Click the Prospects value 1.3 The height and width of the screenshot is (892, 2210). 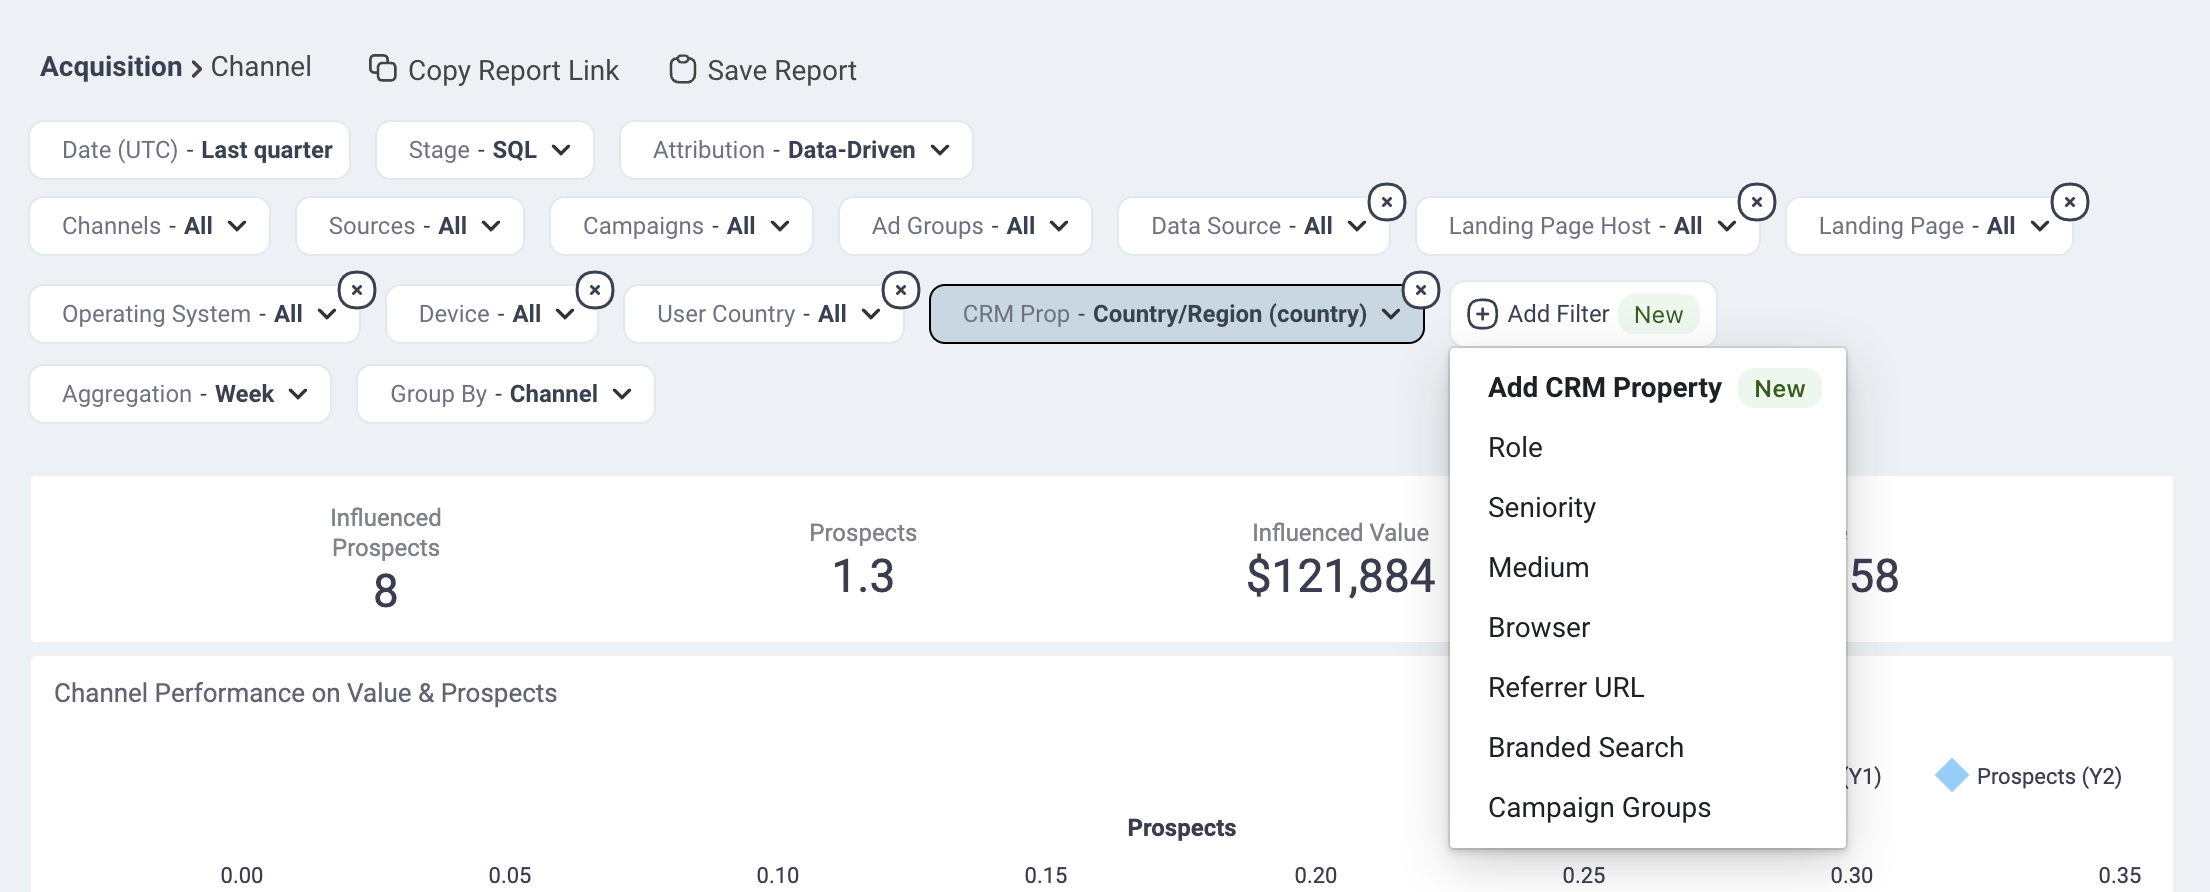point(863,576)
